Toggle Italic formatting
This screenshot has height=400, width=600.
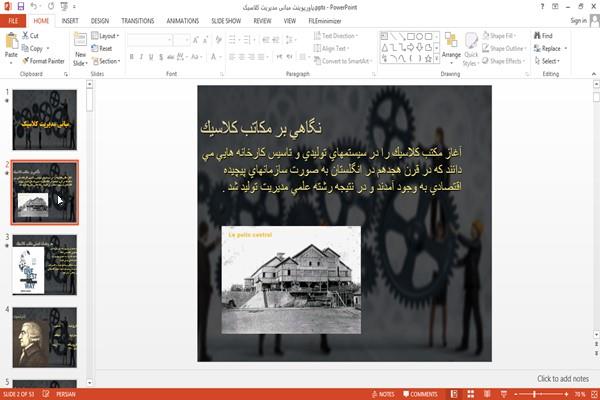tap(141, 57)
